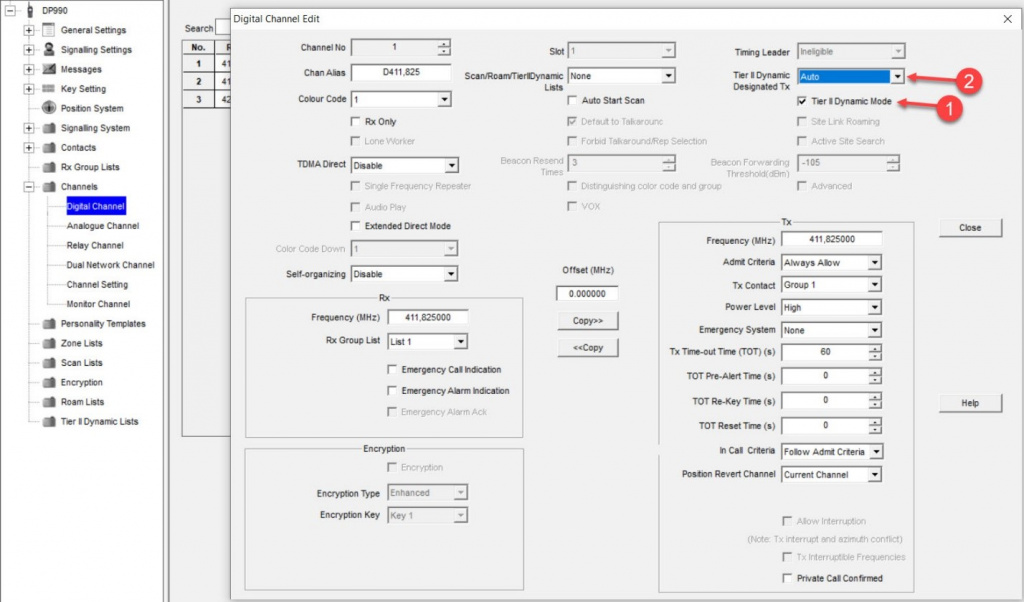
Task: Click the Roam Lists folder icon
Action: click(48, 402)
